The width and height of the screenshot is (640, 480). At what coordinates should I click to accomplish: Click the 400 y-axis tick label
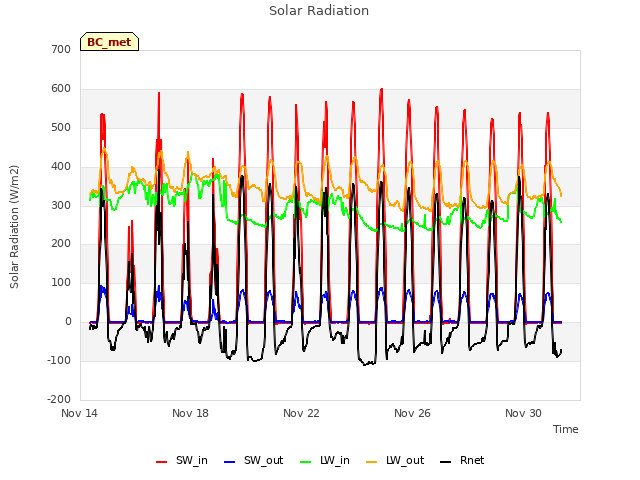point(61,167)
